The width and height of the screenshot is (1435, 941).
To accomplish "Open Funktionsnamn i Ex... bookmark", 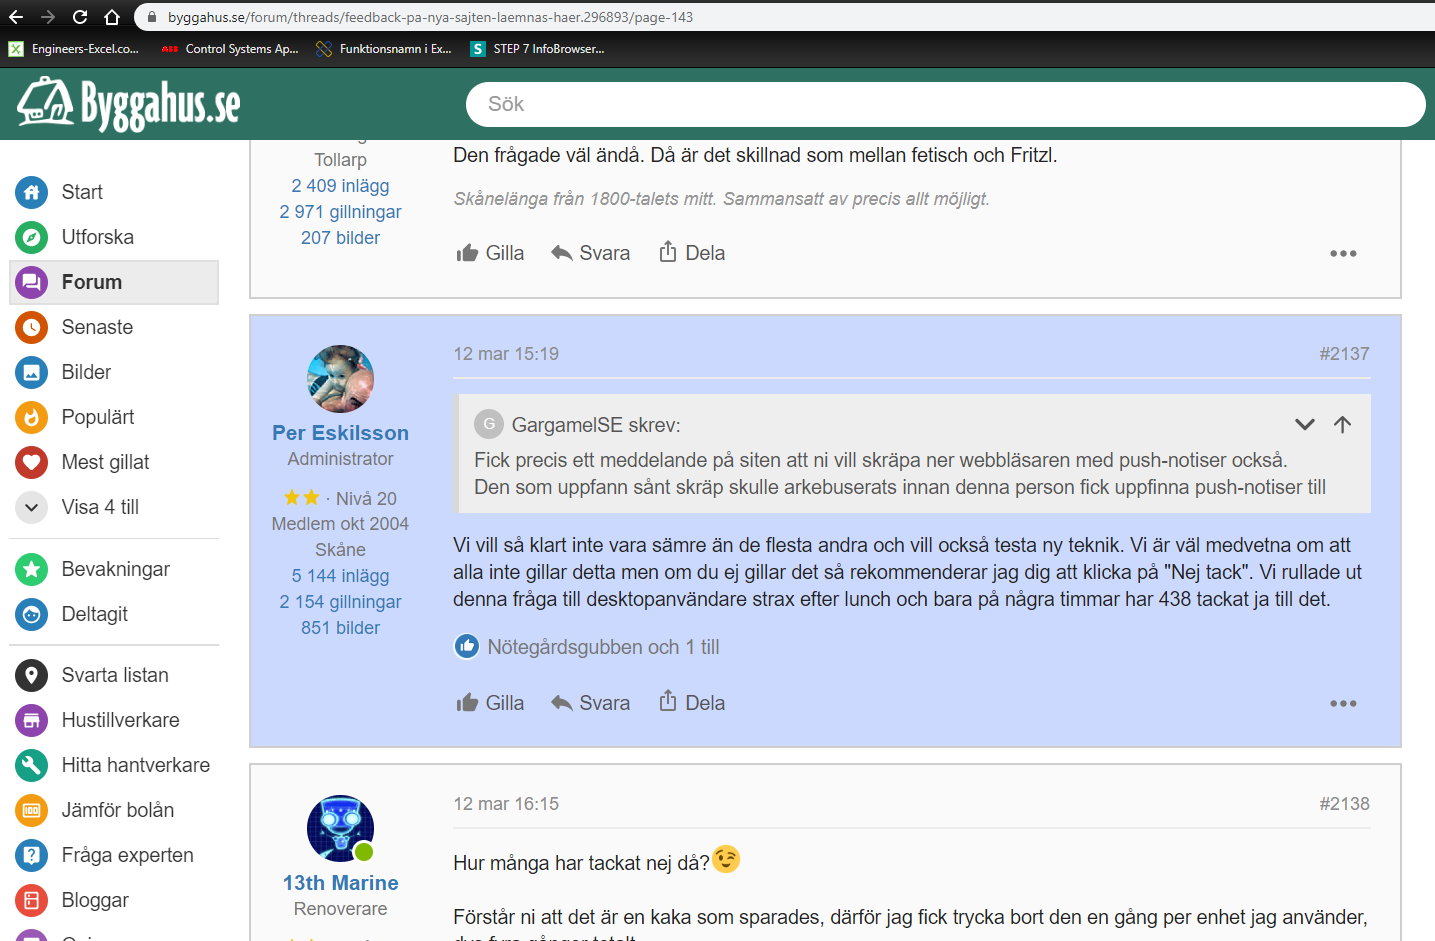I will (384, 49).
